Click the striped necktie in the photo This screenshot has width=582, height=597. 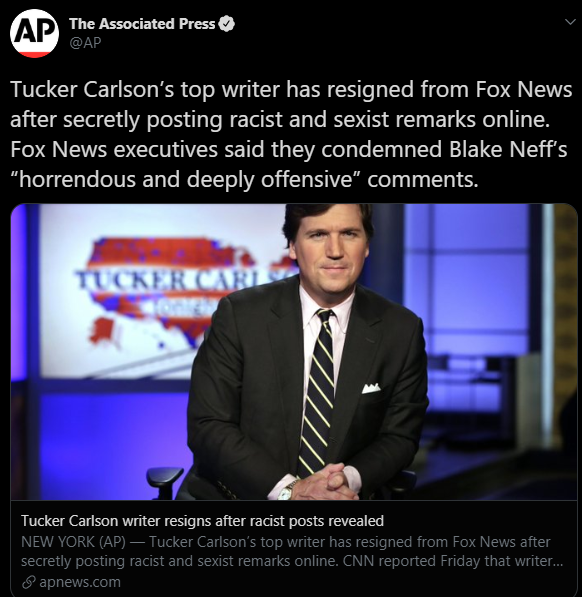point(317,392)
